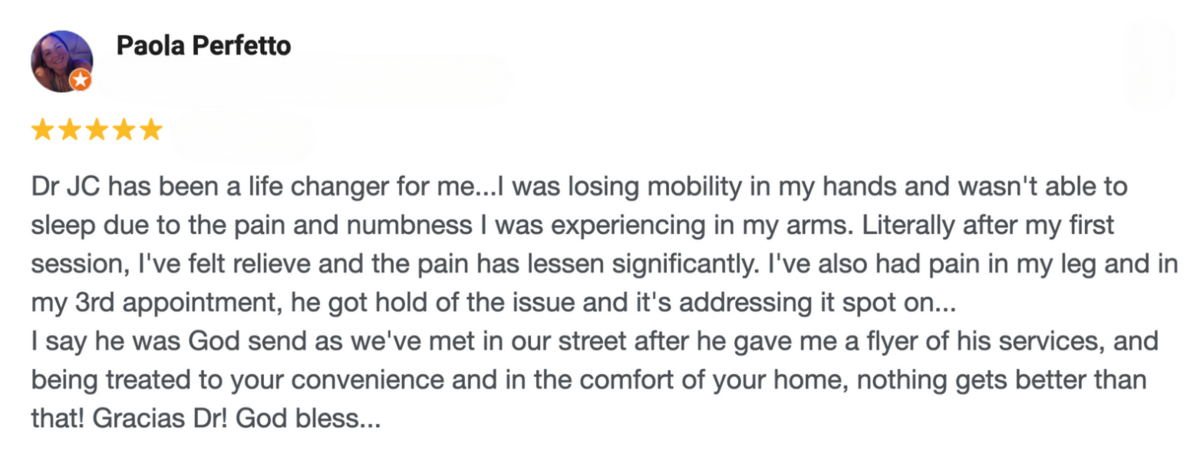Open the Paola Perfetto reviewer name
The width and height of the screenshot is (1200, 460).
coord(204,45)
